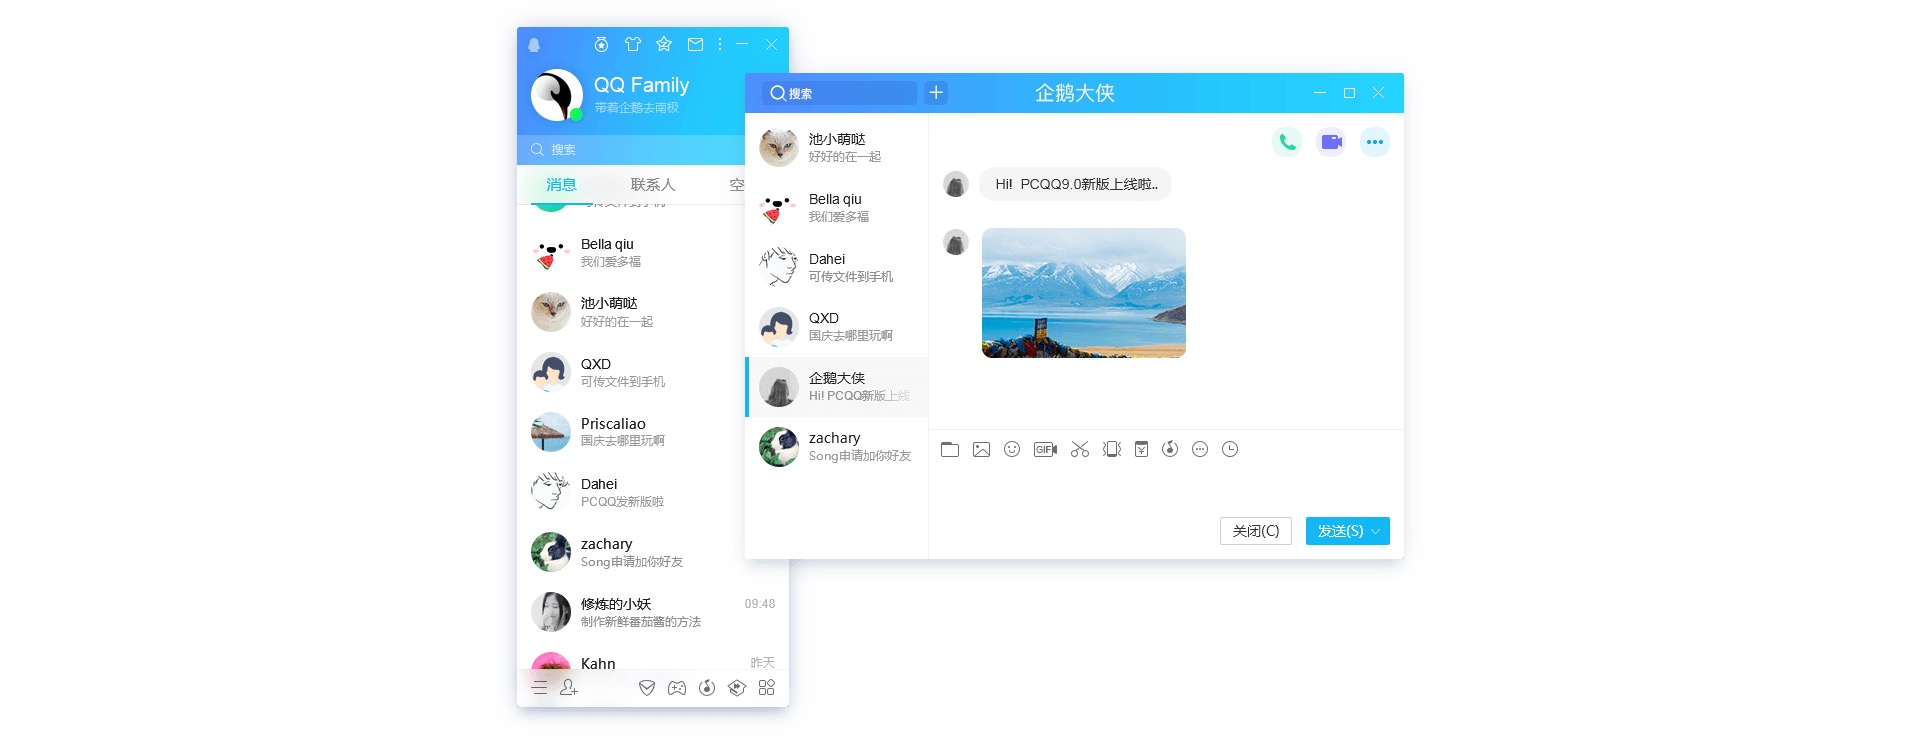
Task: Open the game controller icon
Action: (x=677, y=688)
